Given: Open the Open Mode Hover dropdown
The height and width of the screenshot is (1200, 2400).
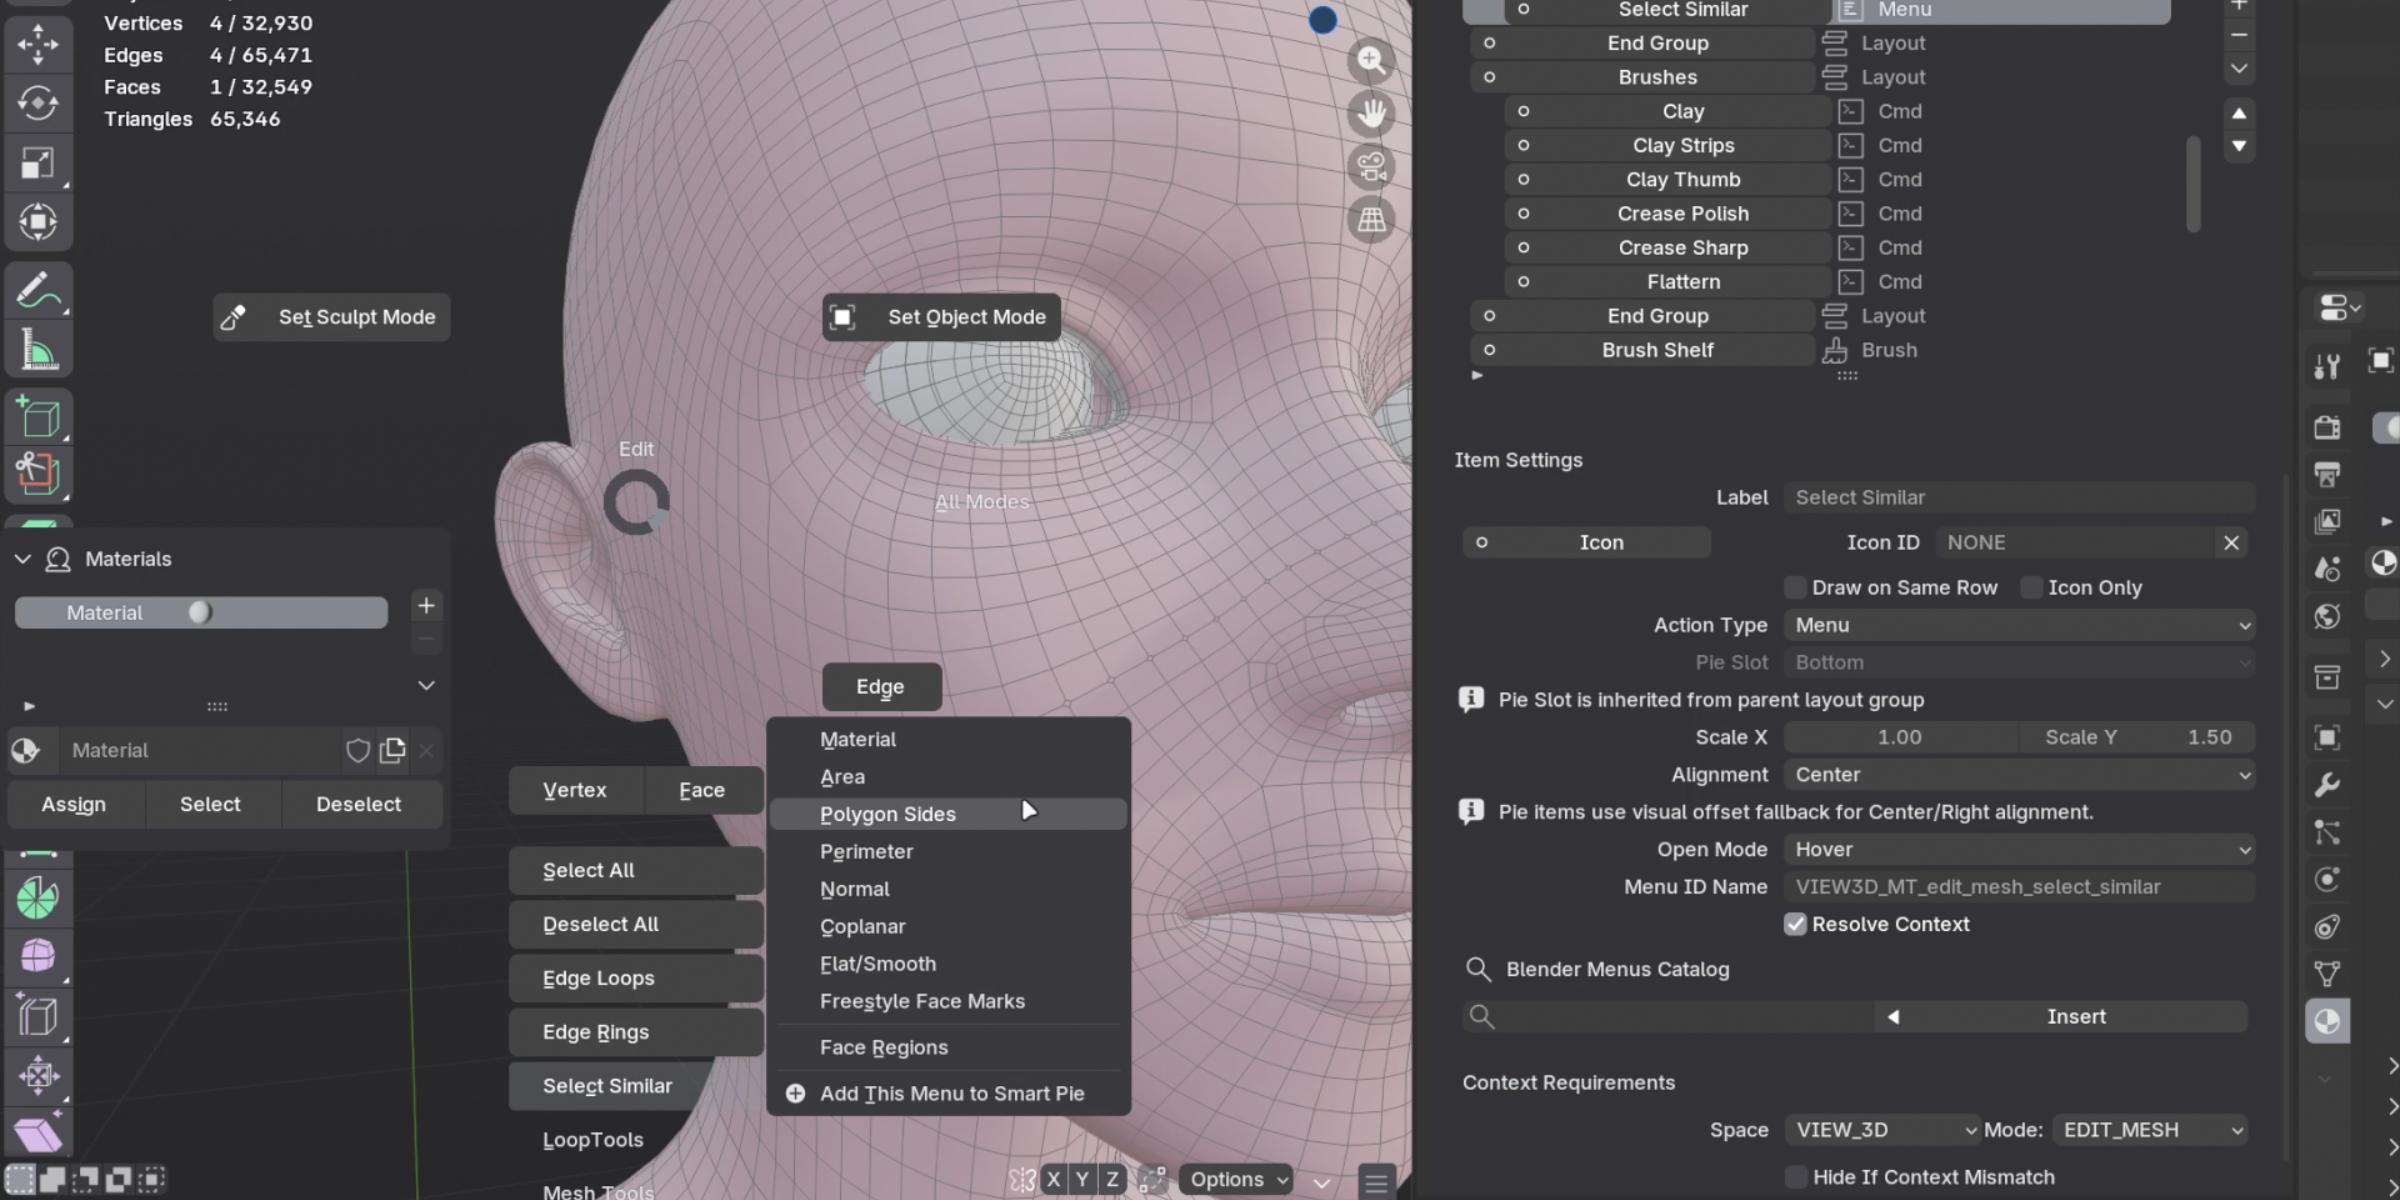Looking at the screenshot, I should coord(2019,850).
